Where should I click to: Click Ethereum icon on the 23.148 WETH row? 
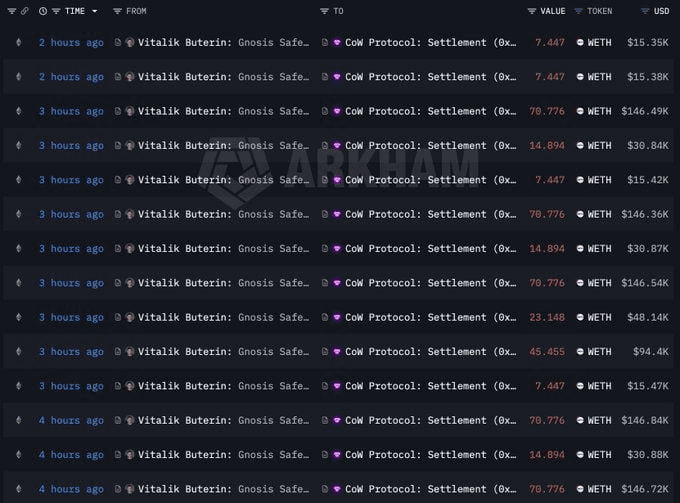(17, 317)
